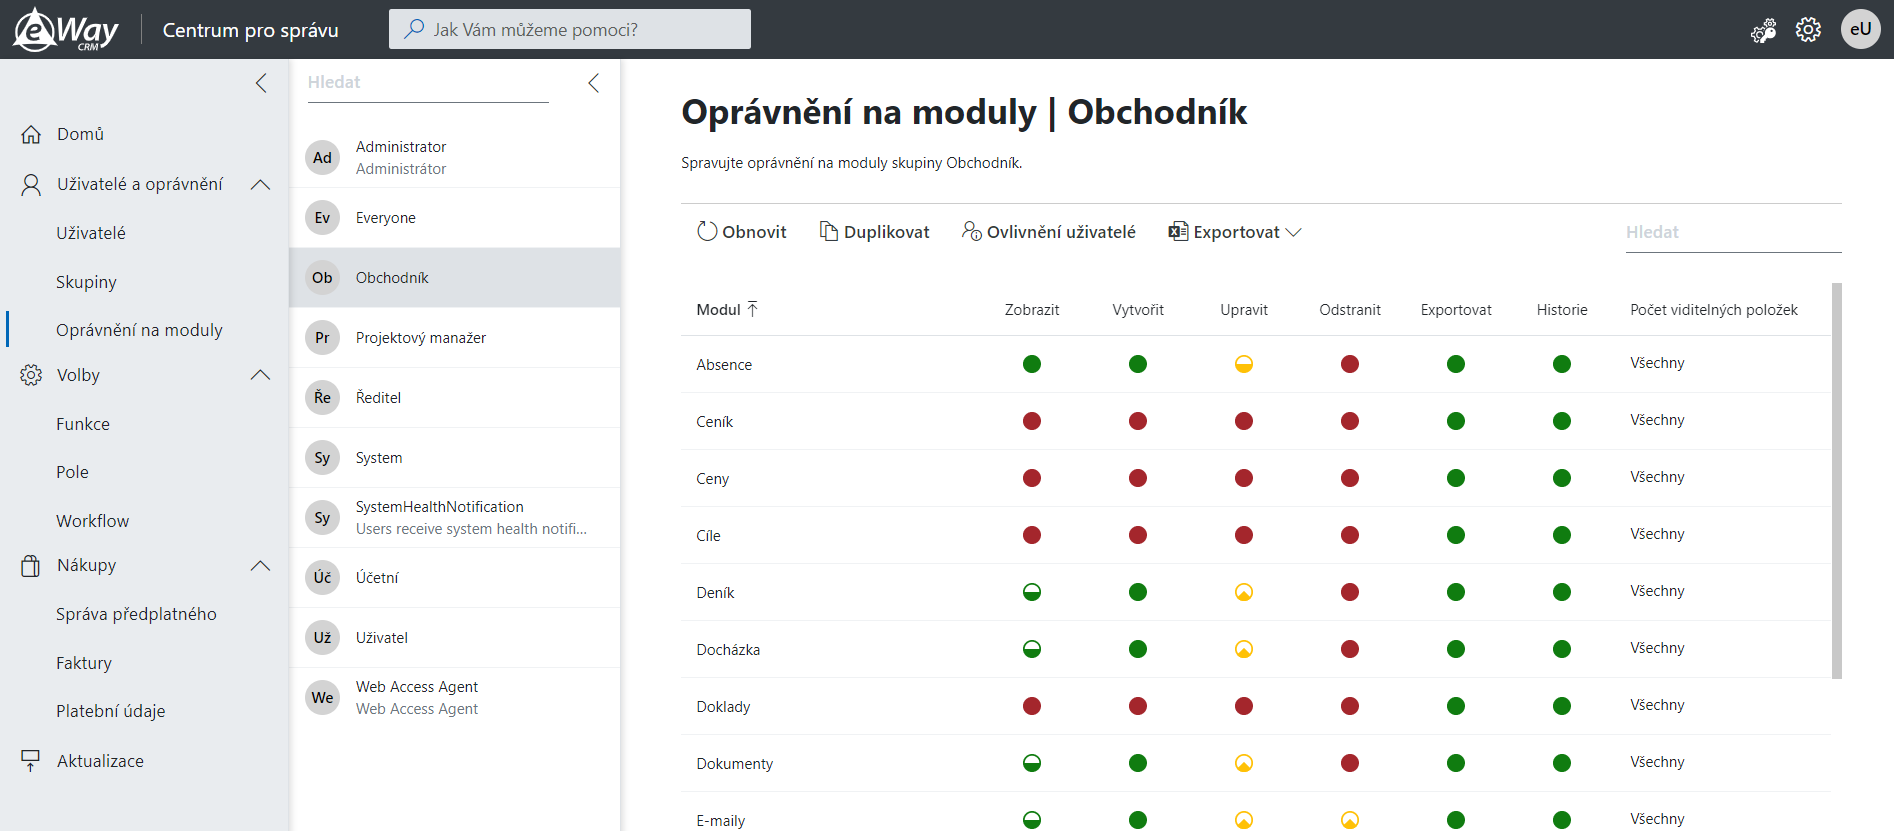Click the permissions table vertical scrollbar
Viewport: 1894px width, 831px height.
(x=1836, y=481)
